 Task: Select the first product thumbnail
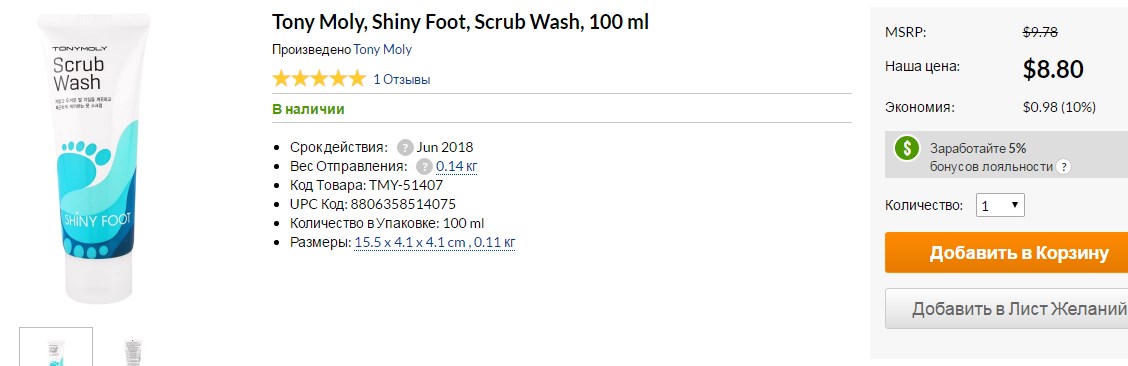[x=56, y=347]
